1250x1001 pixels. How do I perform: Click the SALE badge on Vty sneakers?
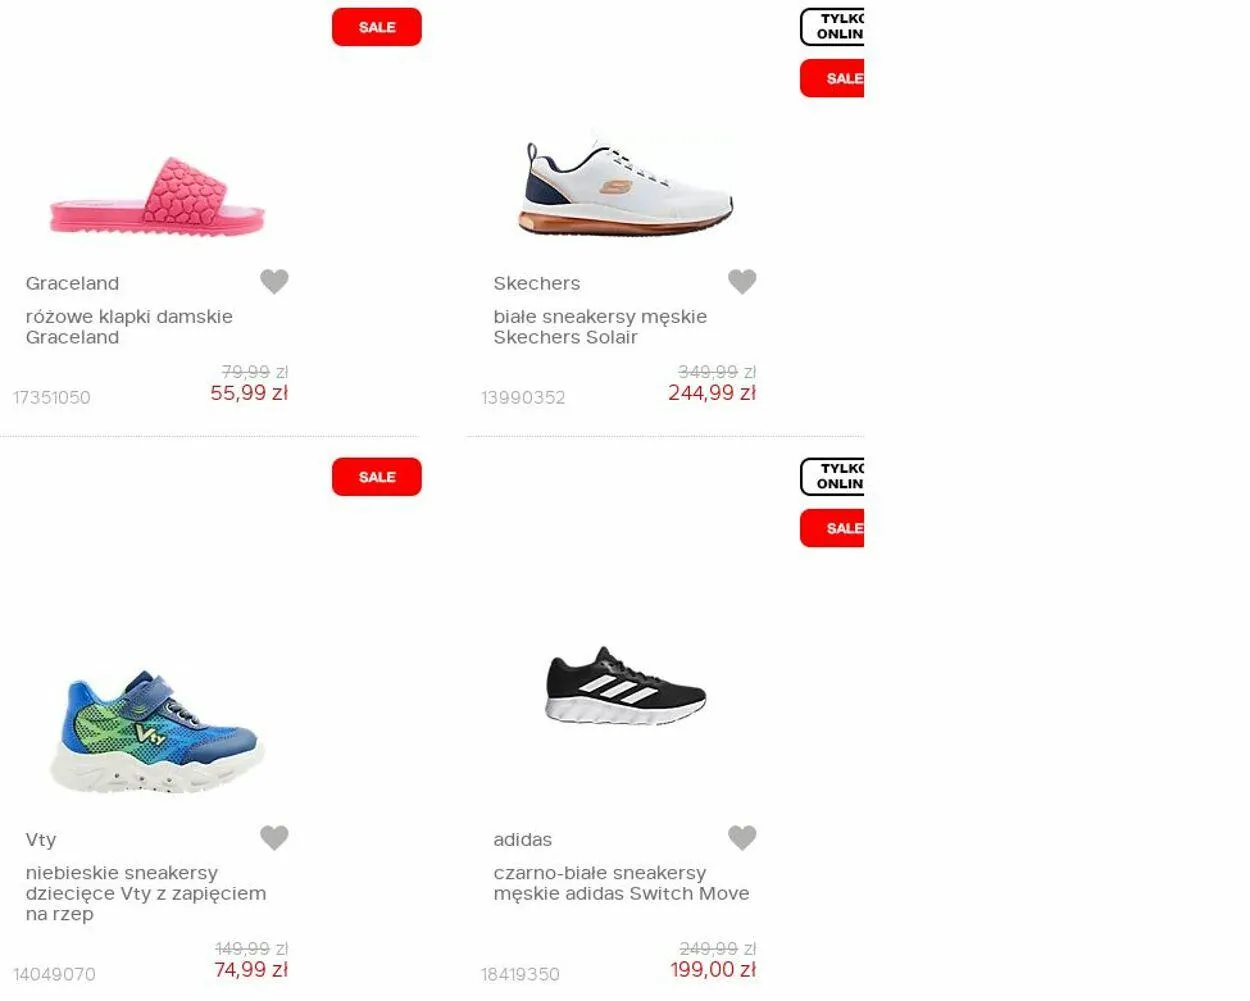coord(377,477)
